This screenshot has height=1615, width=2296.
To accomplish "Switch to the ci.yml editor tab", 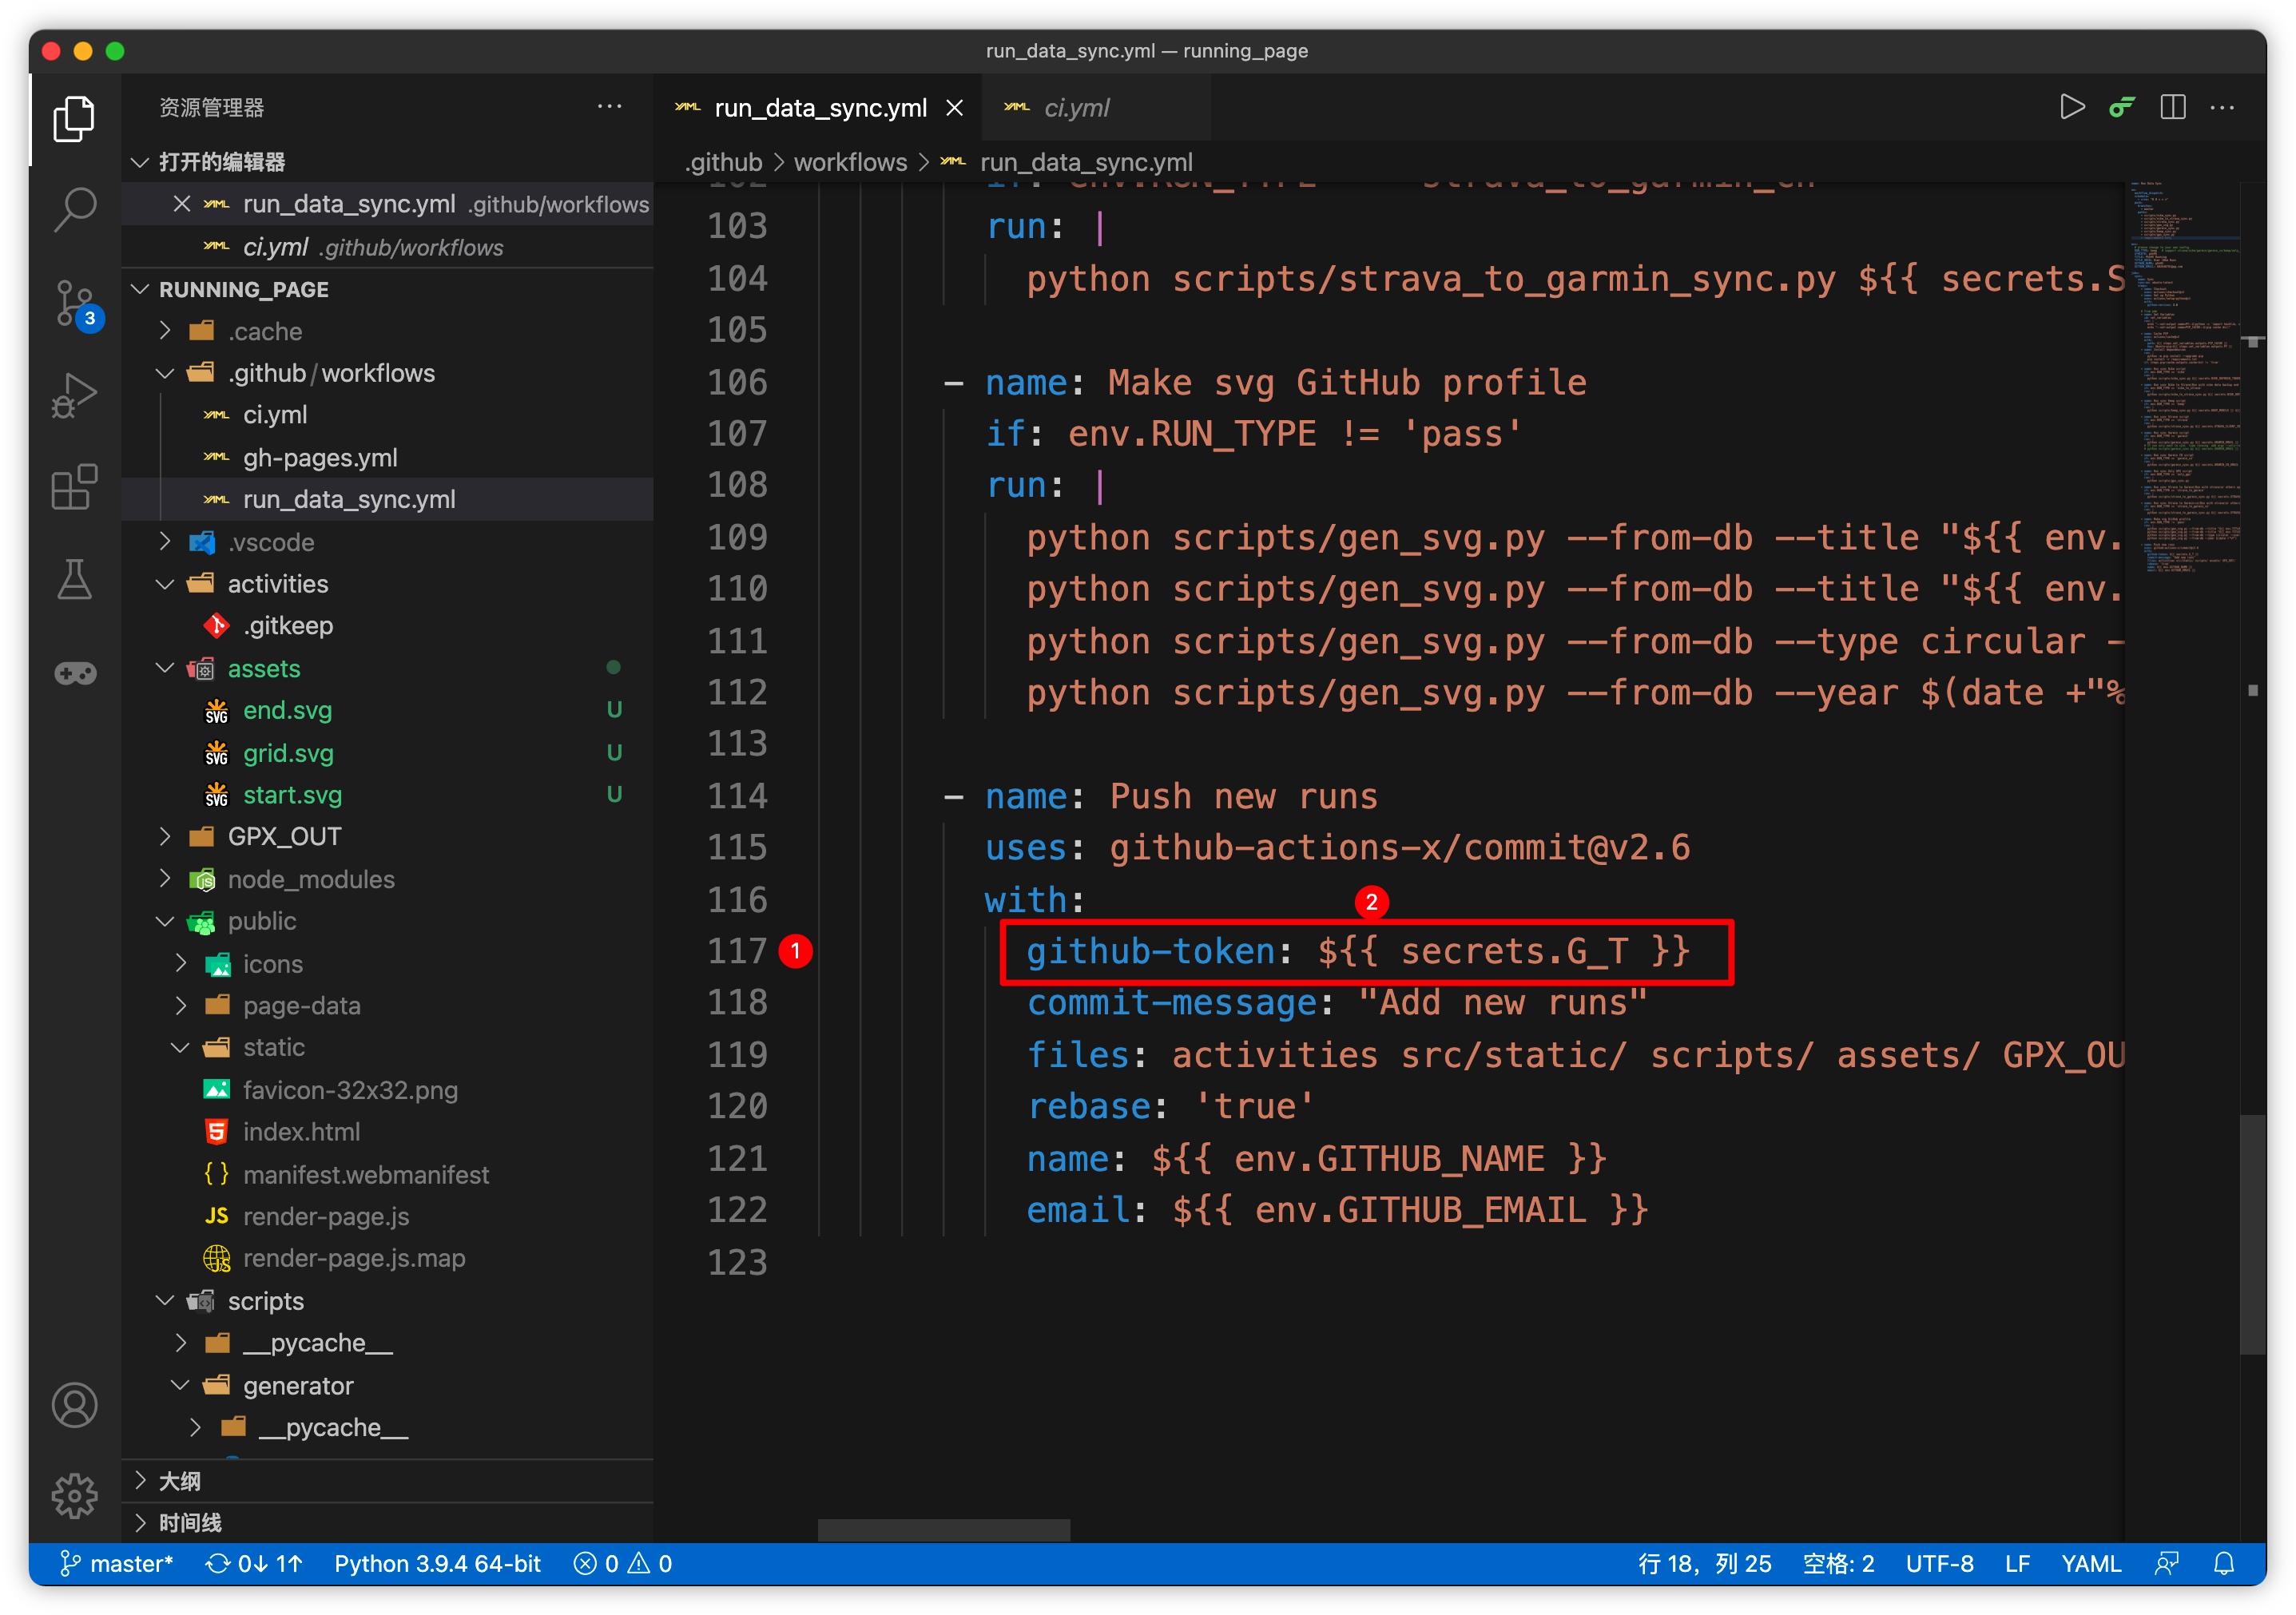I will pos(1076,108).
